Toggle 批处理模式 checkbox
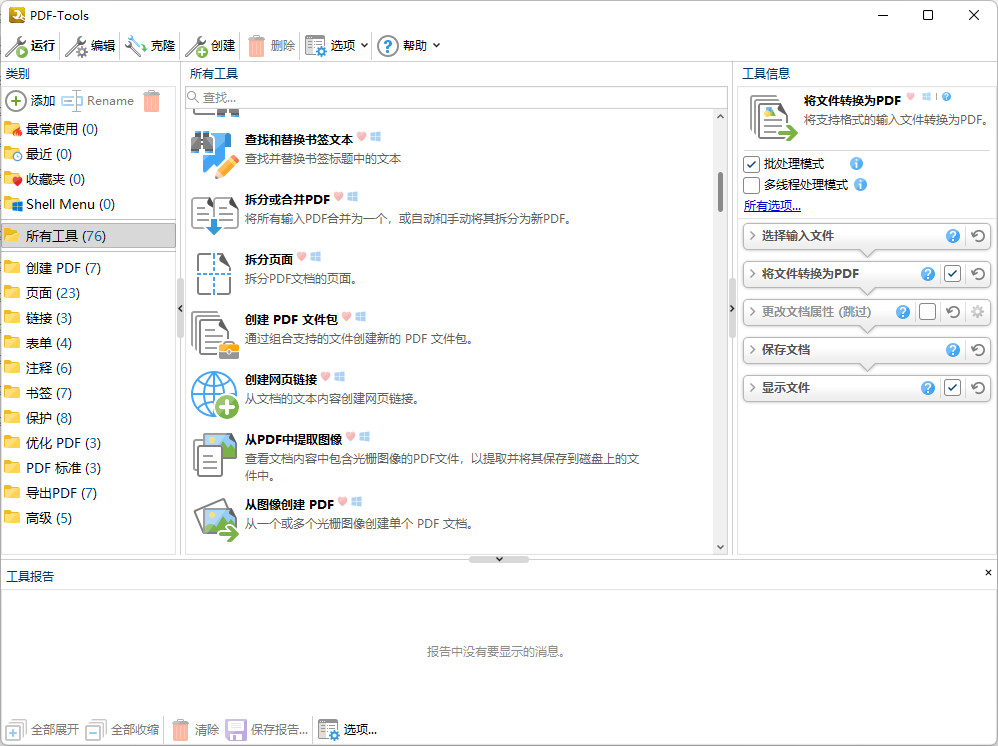This screenshot has width=998, height=746. (751, 164)
